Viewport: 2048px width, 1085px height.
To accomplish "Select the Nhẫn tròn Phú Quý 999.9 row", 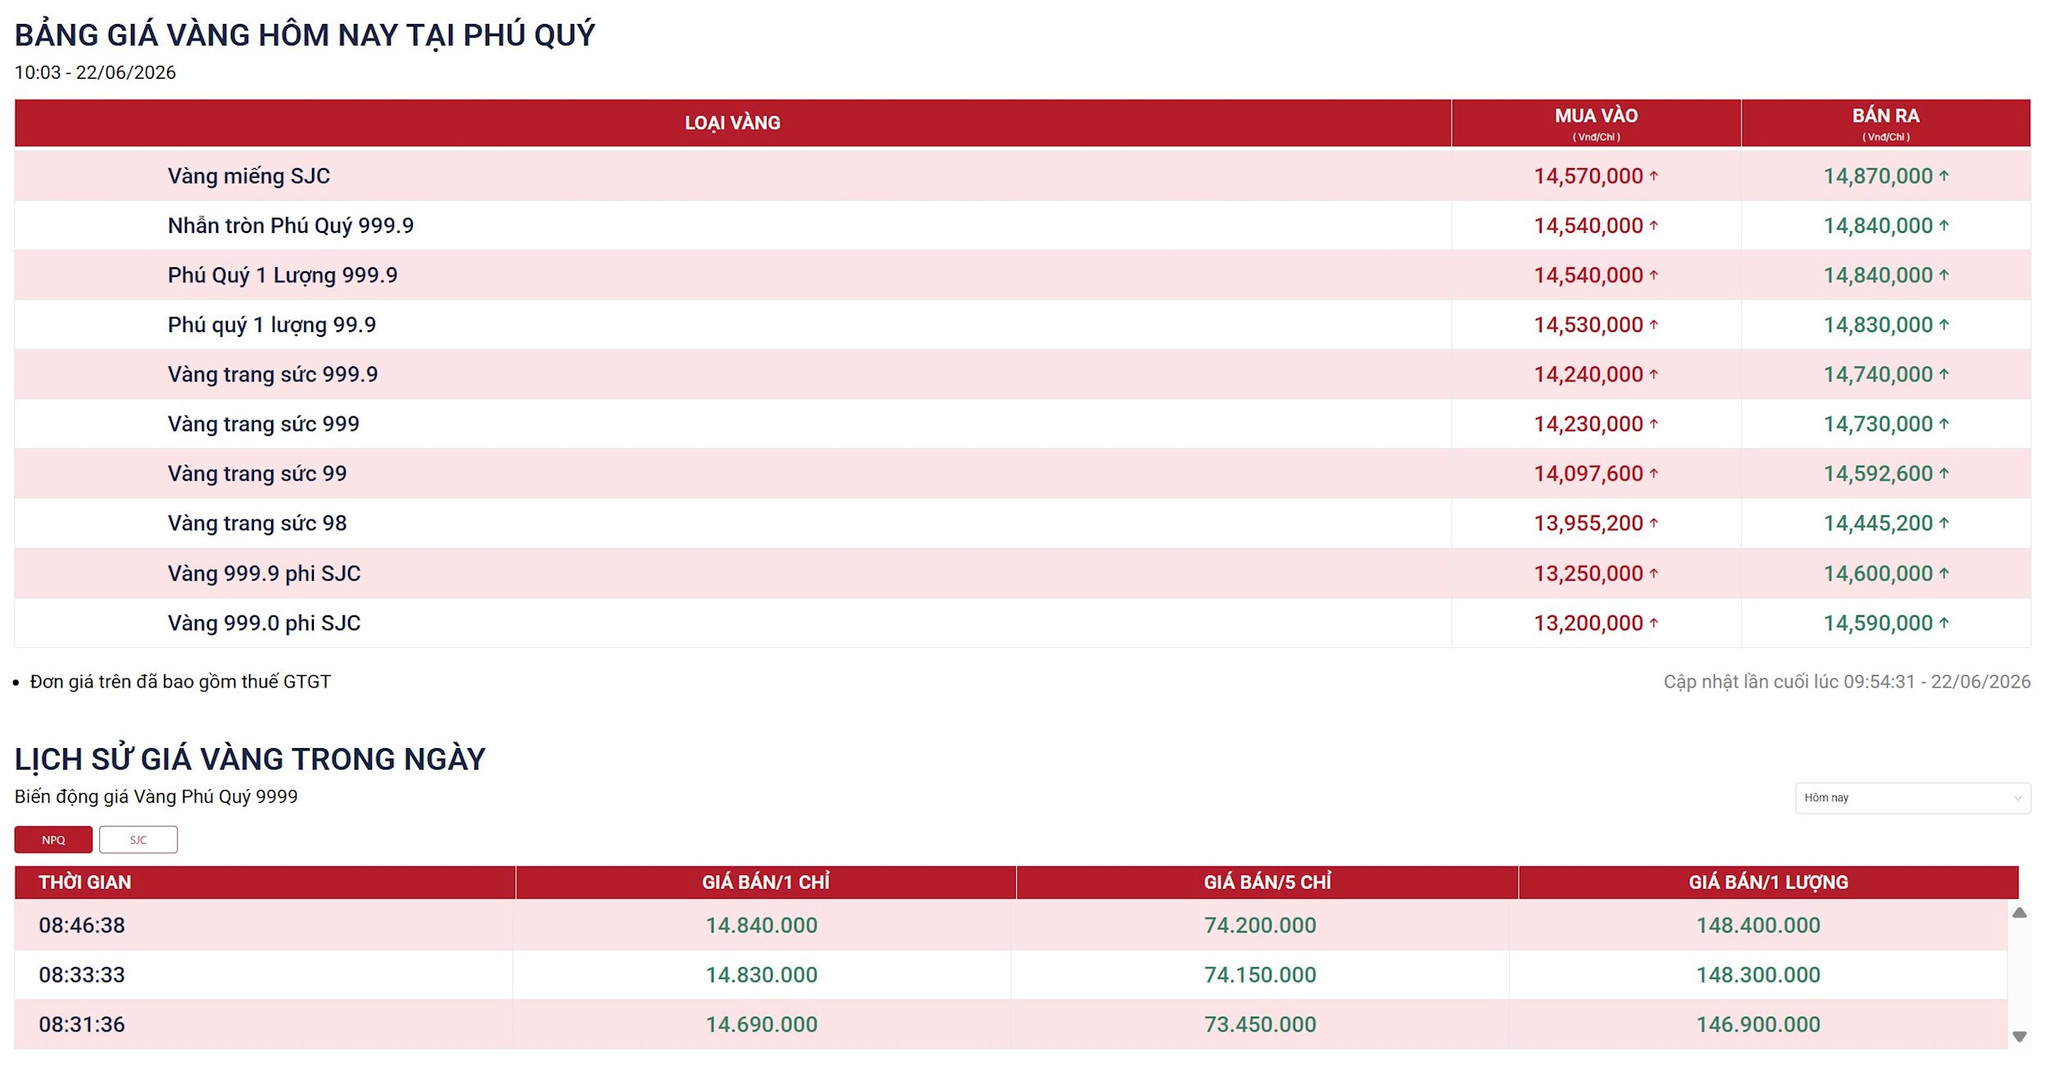I will (1022, 226).
